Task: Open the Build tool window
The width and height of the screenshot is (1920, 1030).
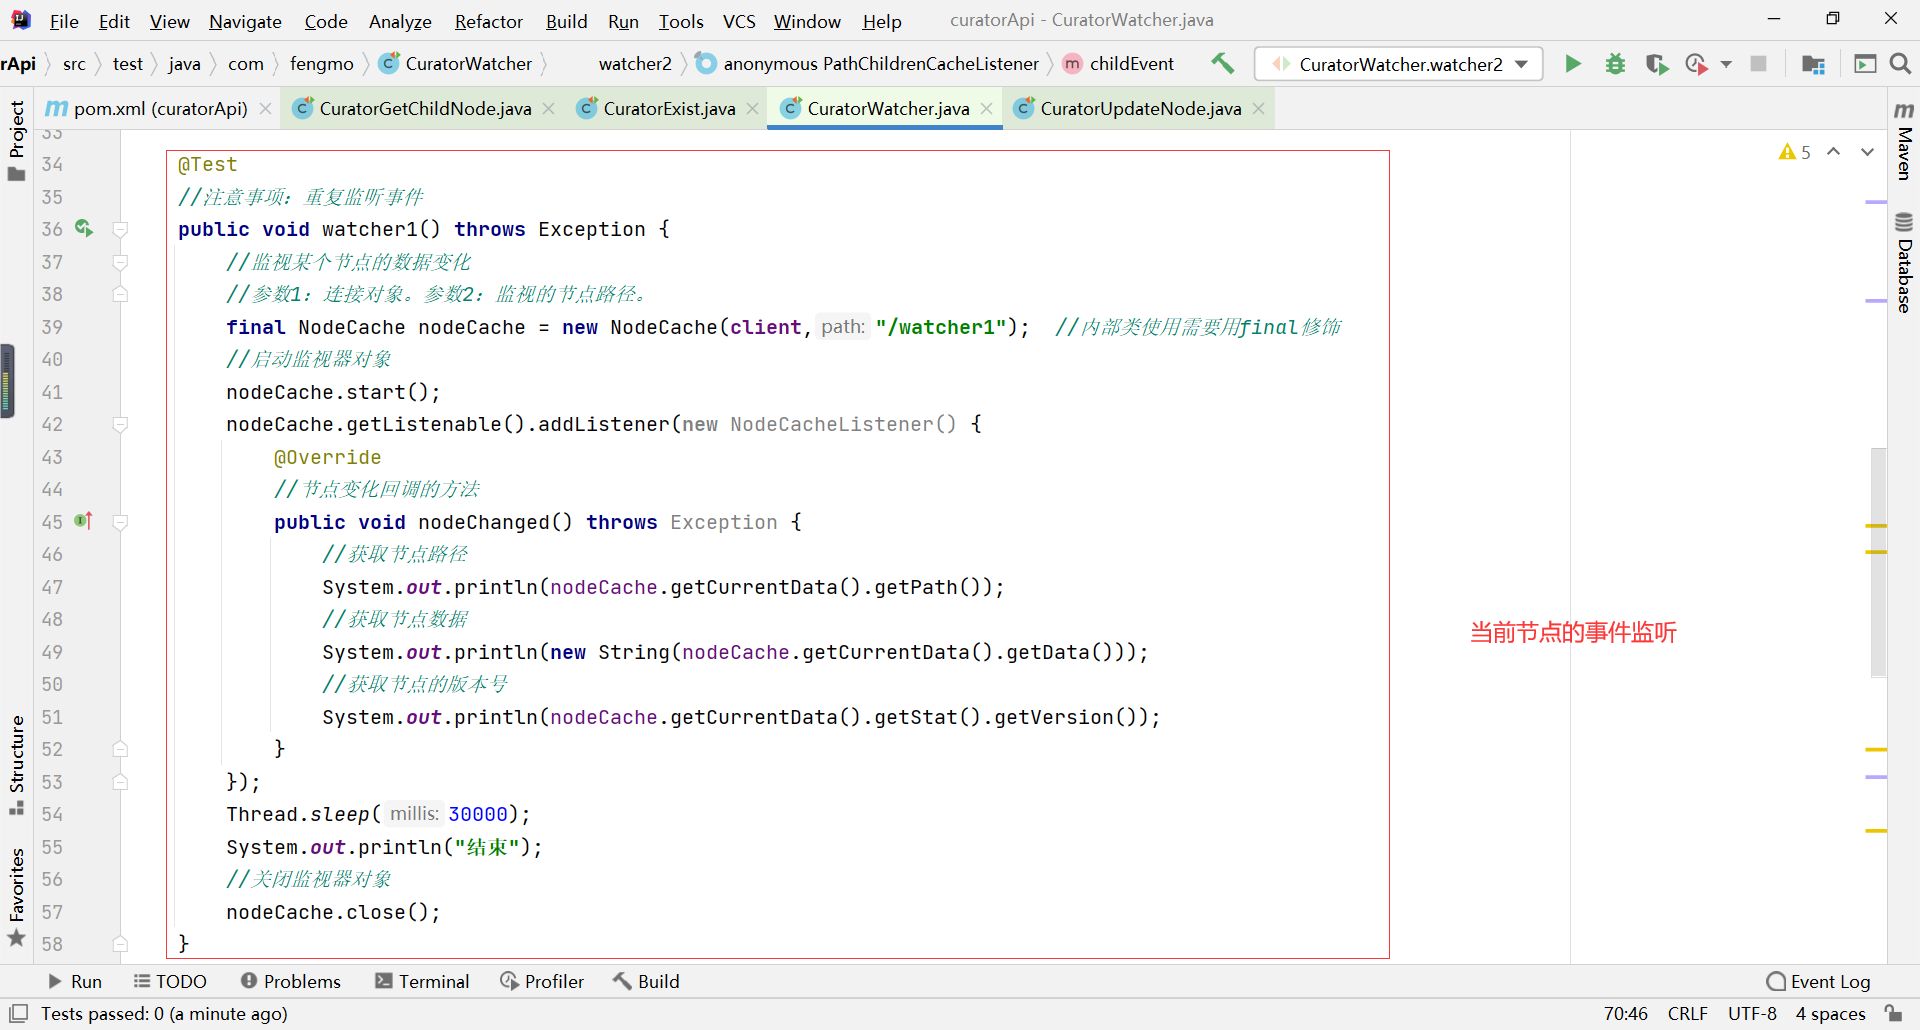Action: click(646, 981)
